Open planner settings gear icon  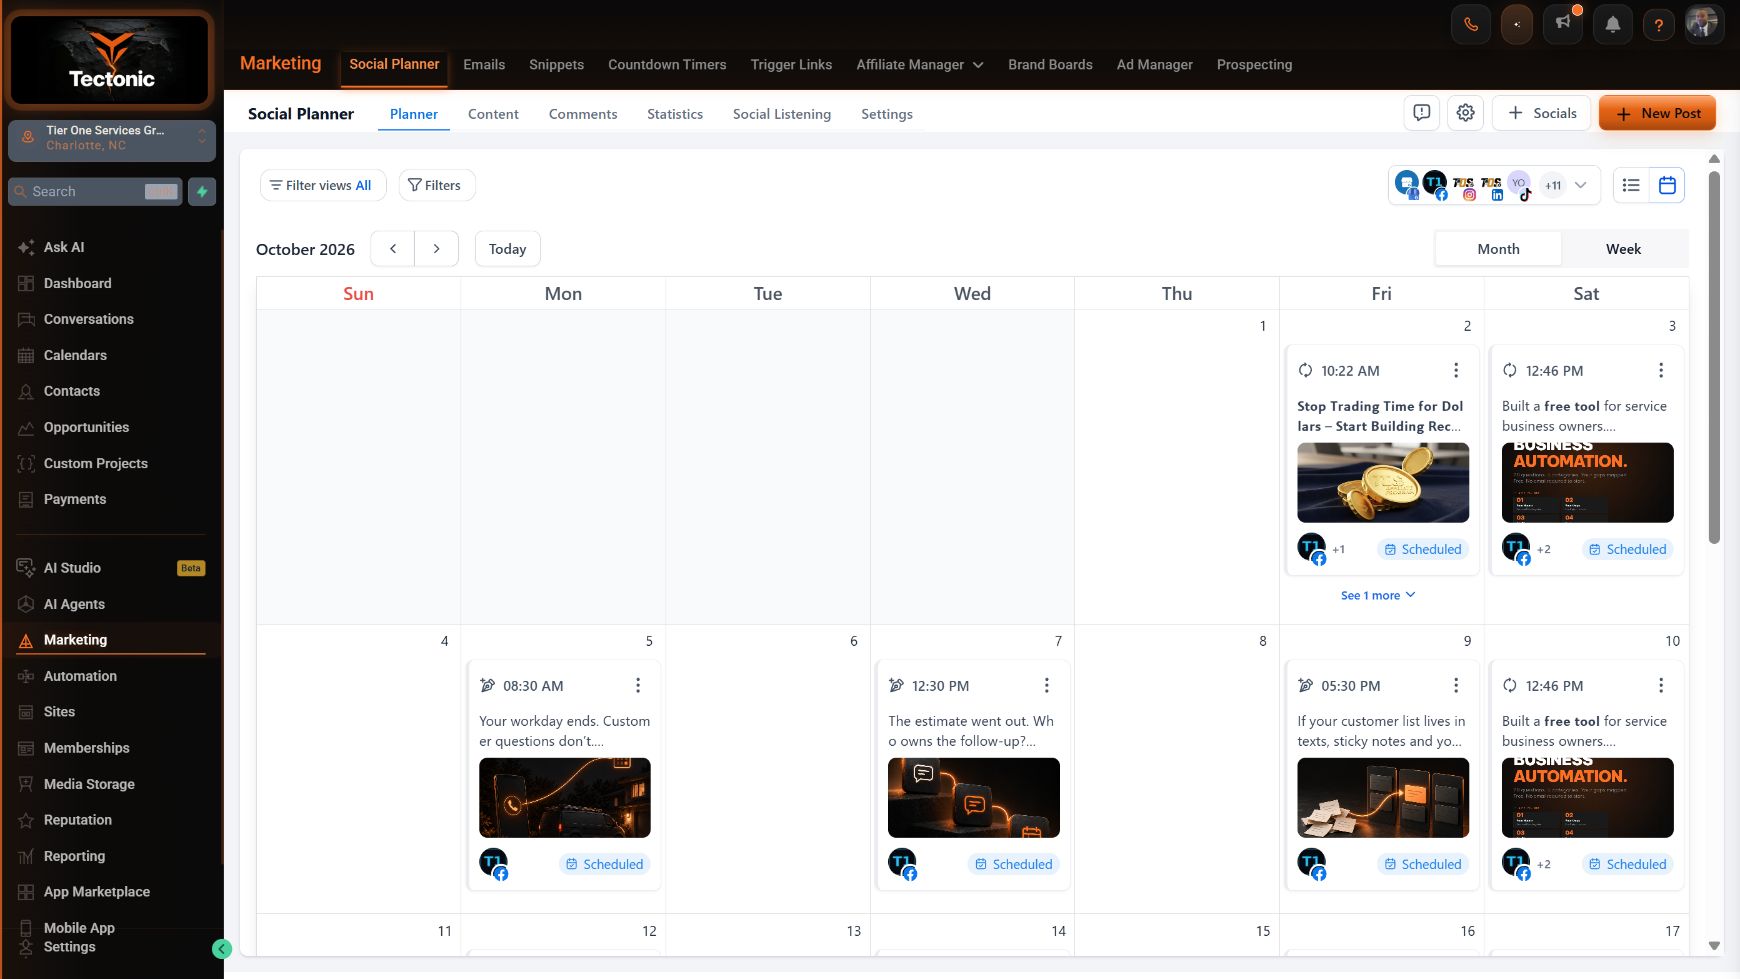pyautogui.click(x=1466, y=113)
